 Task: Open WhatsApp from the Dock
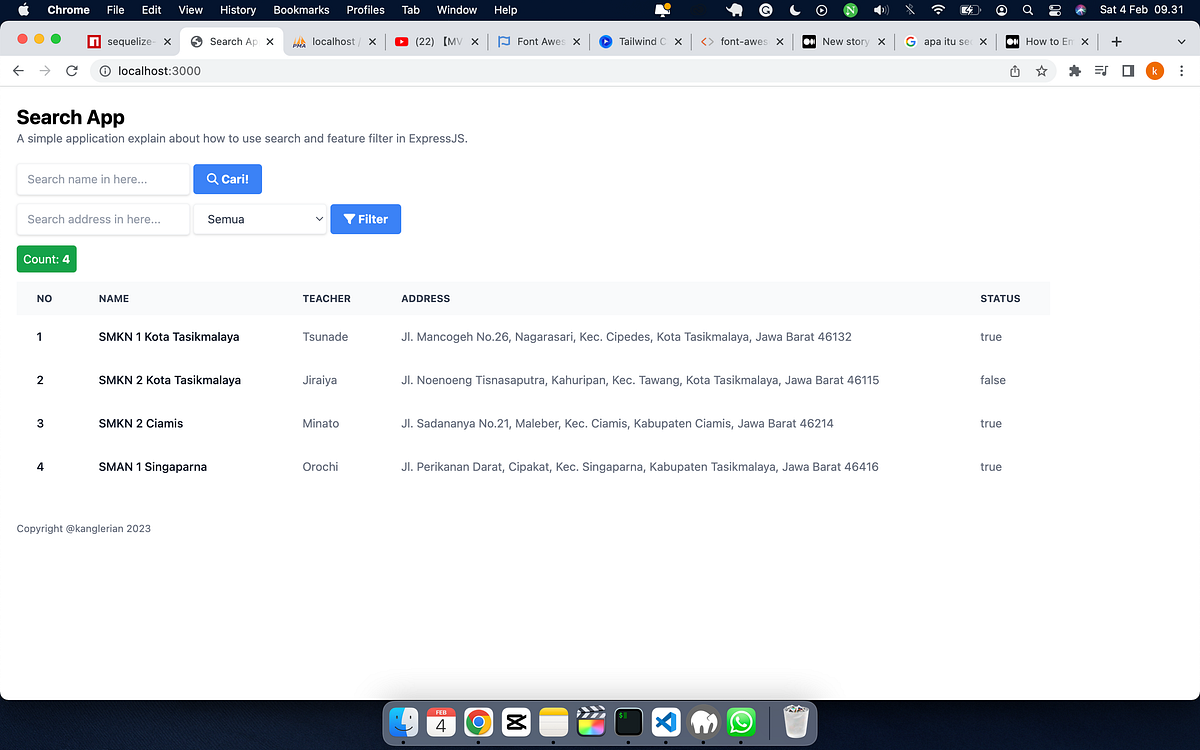[x=741, y=722]
